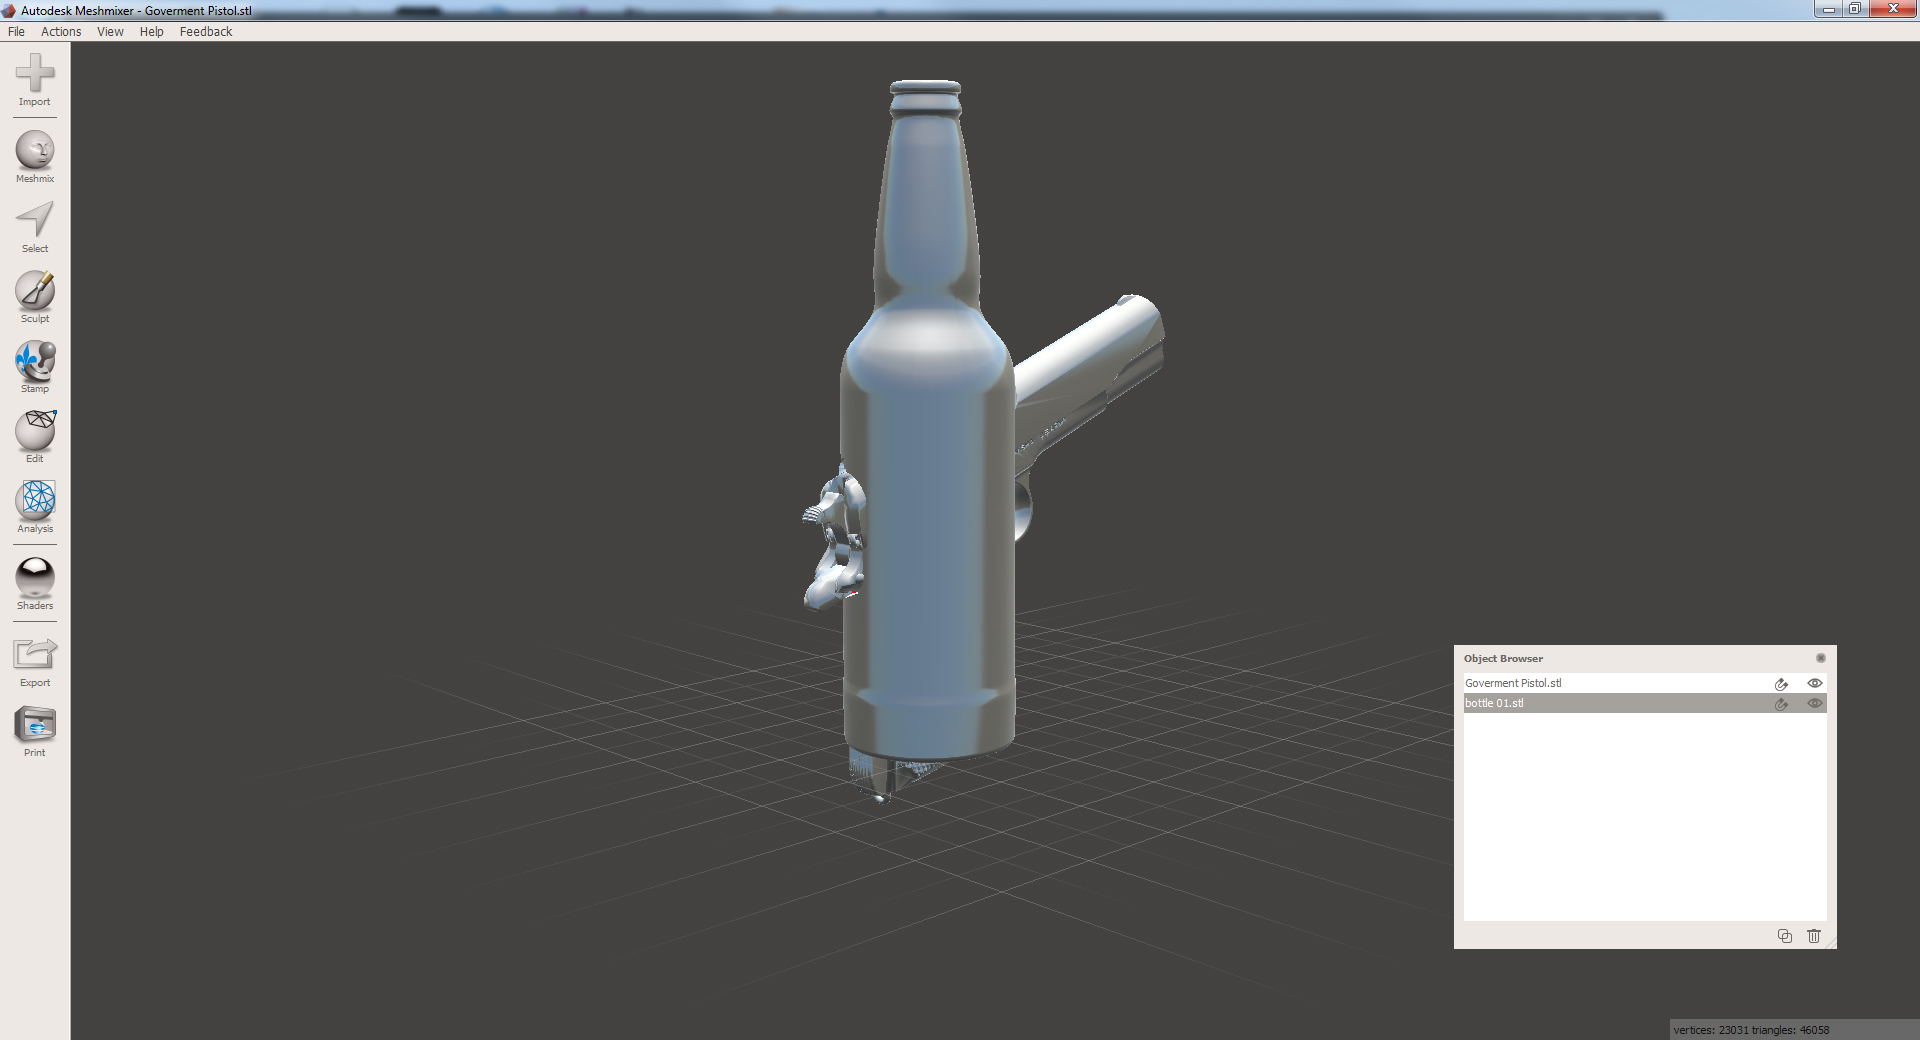Open the File menu
Image resolution: width=1920 pixels, height=1040 pixels.
pos(16,32)
